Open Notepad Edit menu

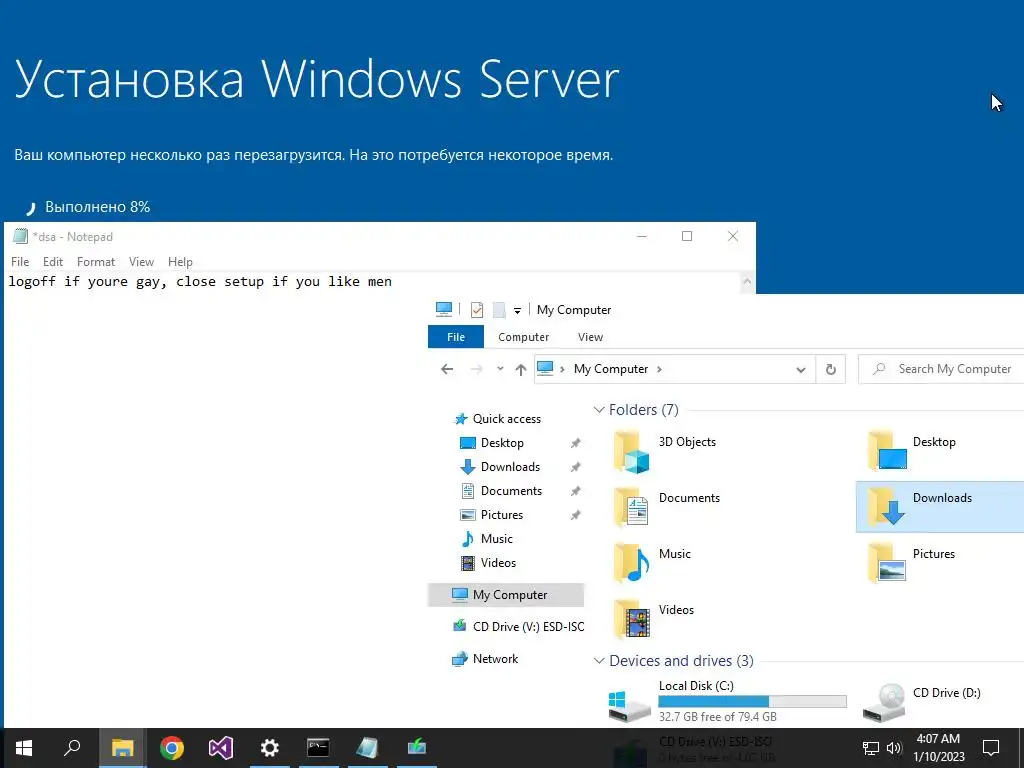point(53,262)
